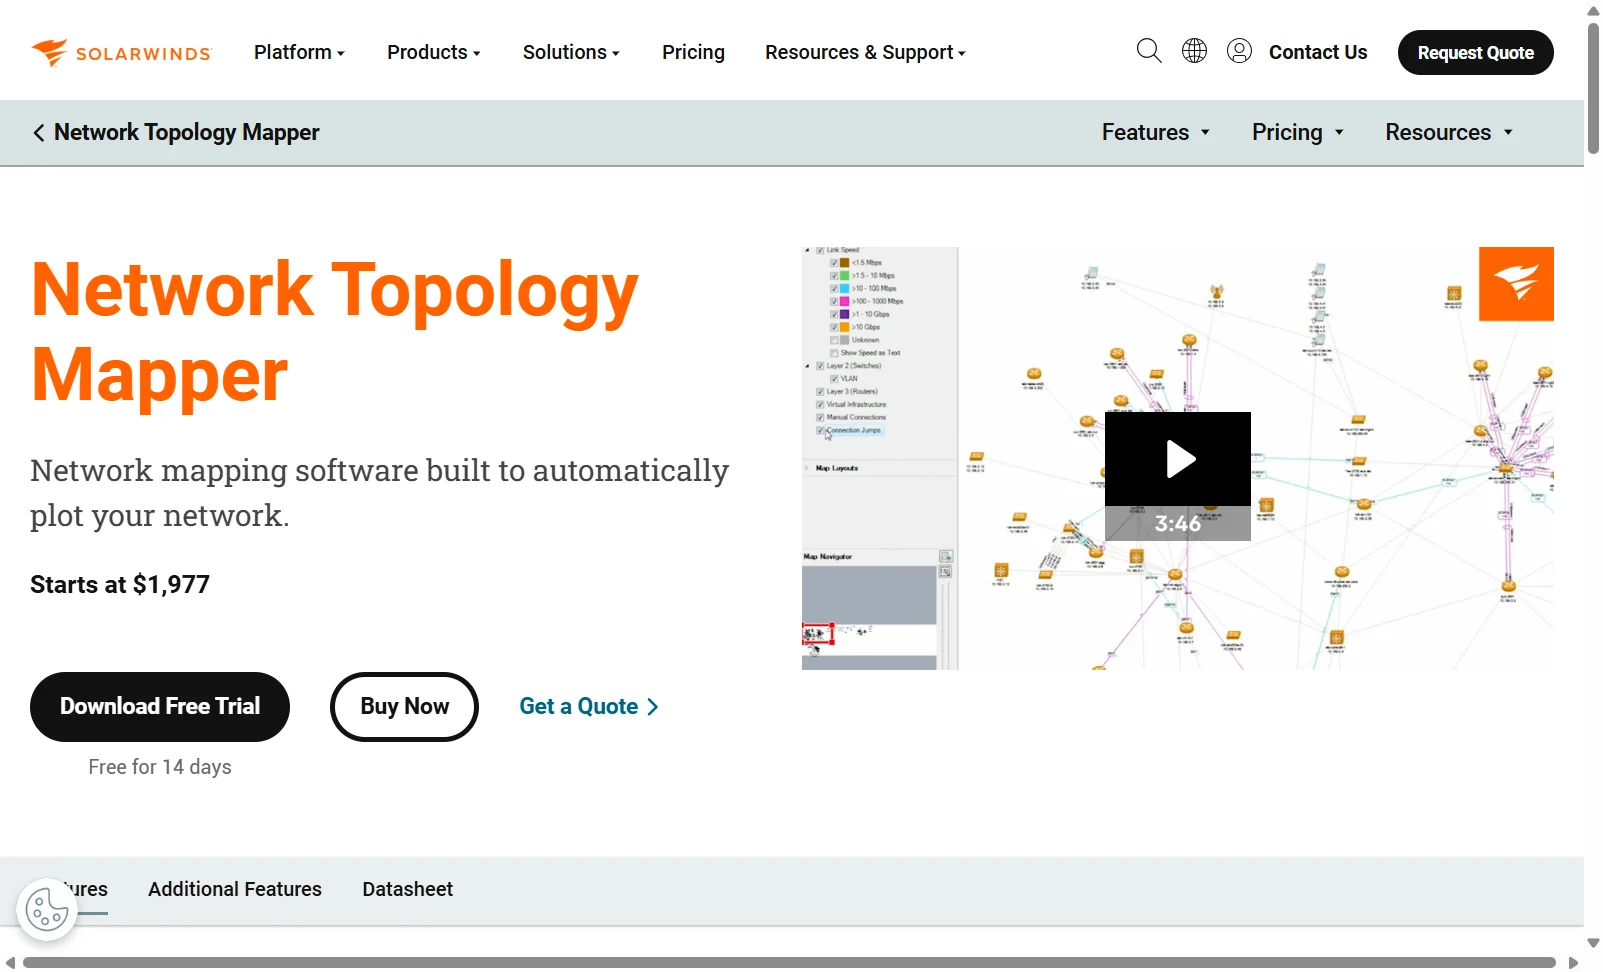This screenshot has width=1603, height=972.
Task: Switch to the Additional Features tab
Action: pos(235,889)
